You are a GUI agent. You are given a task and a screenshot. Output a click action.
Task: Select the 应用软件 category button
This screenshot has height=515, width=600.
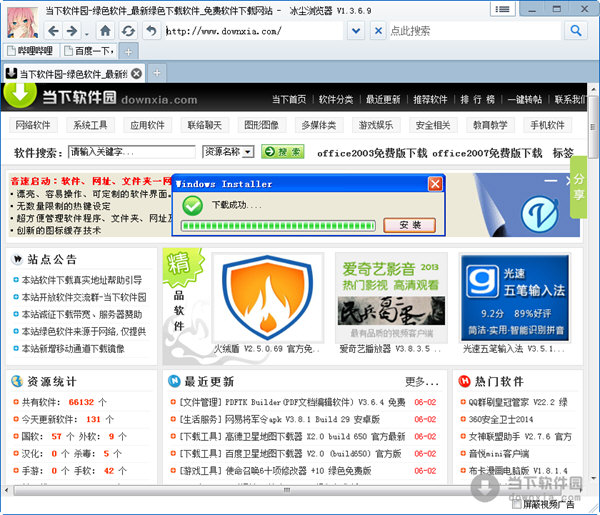pos(147,125)
